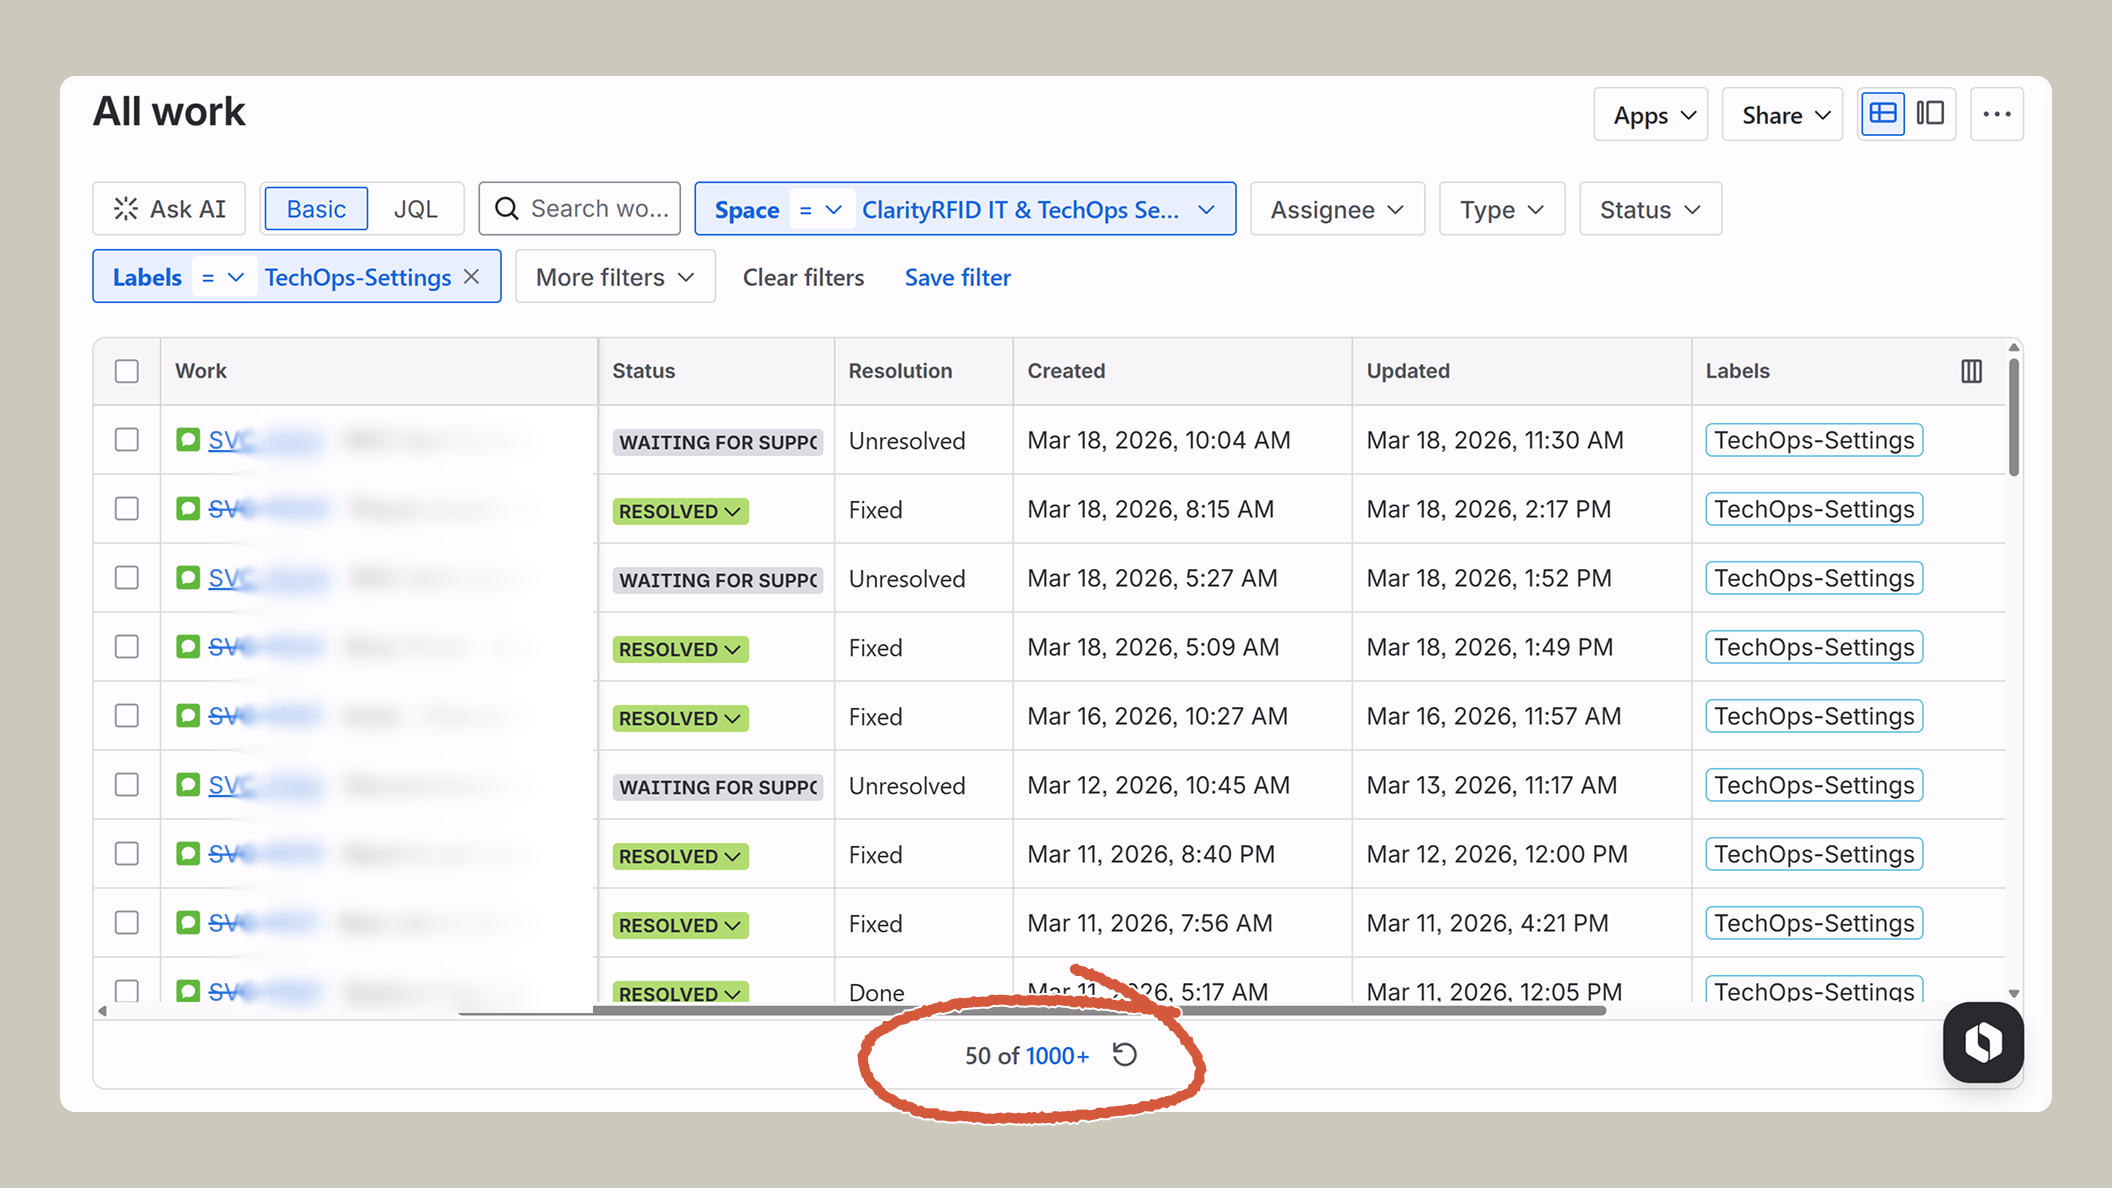This screenshot has width=2112, height=1188.
Task: Focus the Search work input field
Action: [579, 208]
